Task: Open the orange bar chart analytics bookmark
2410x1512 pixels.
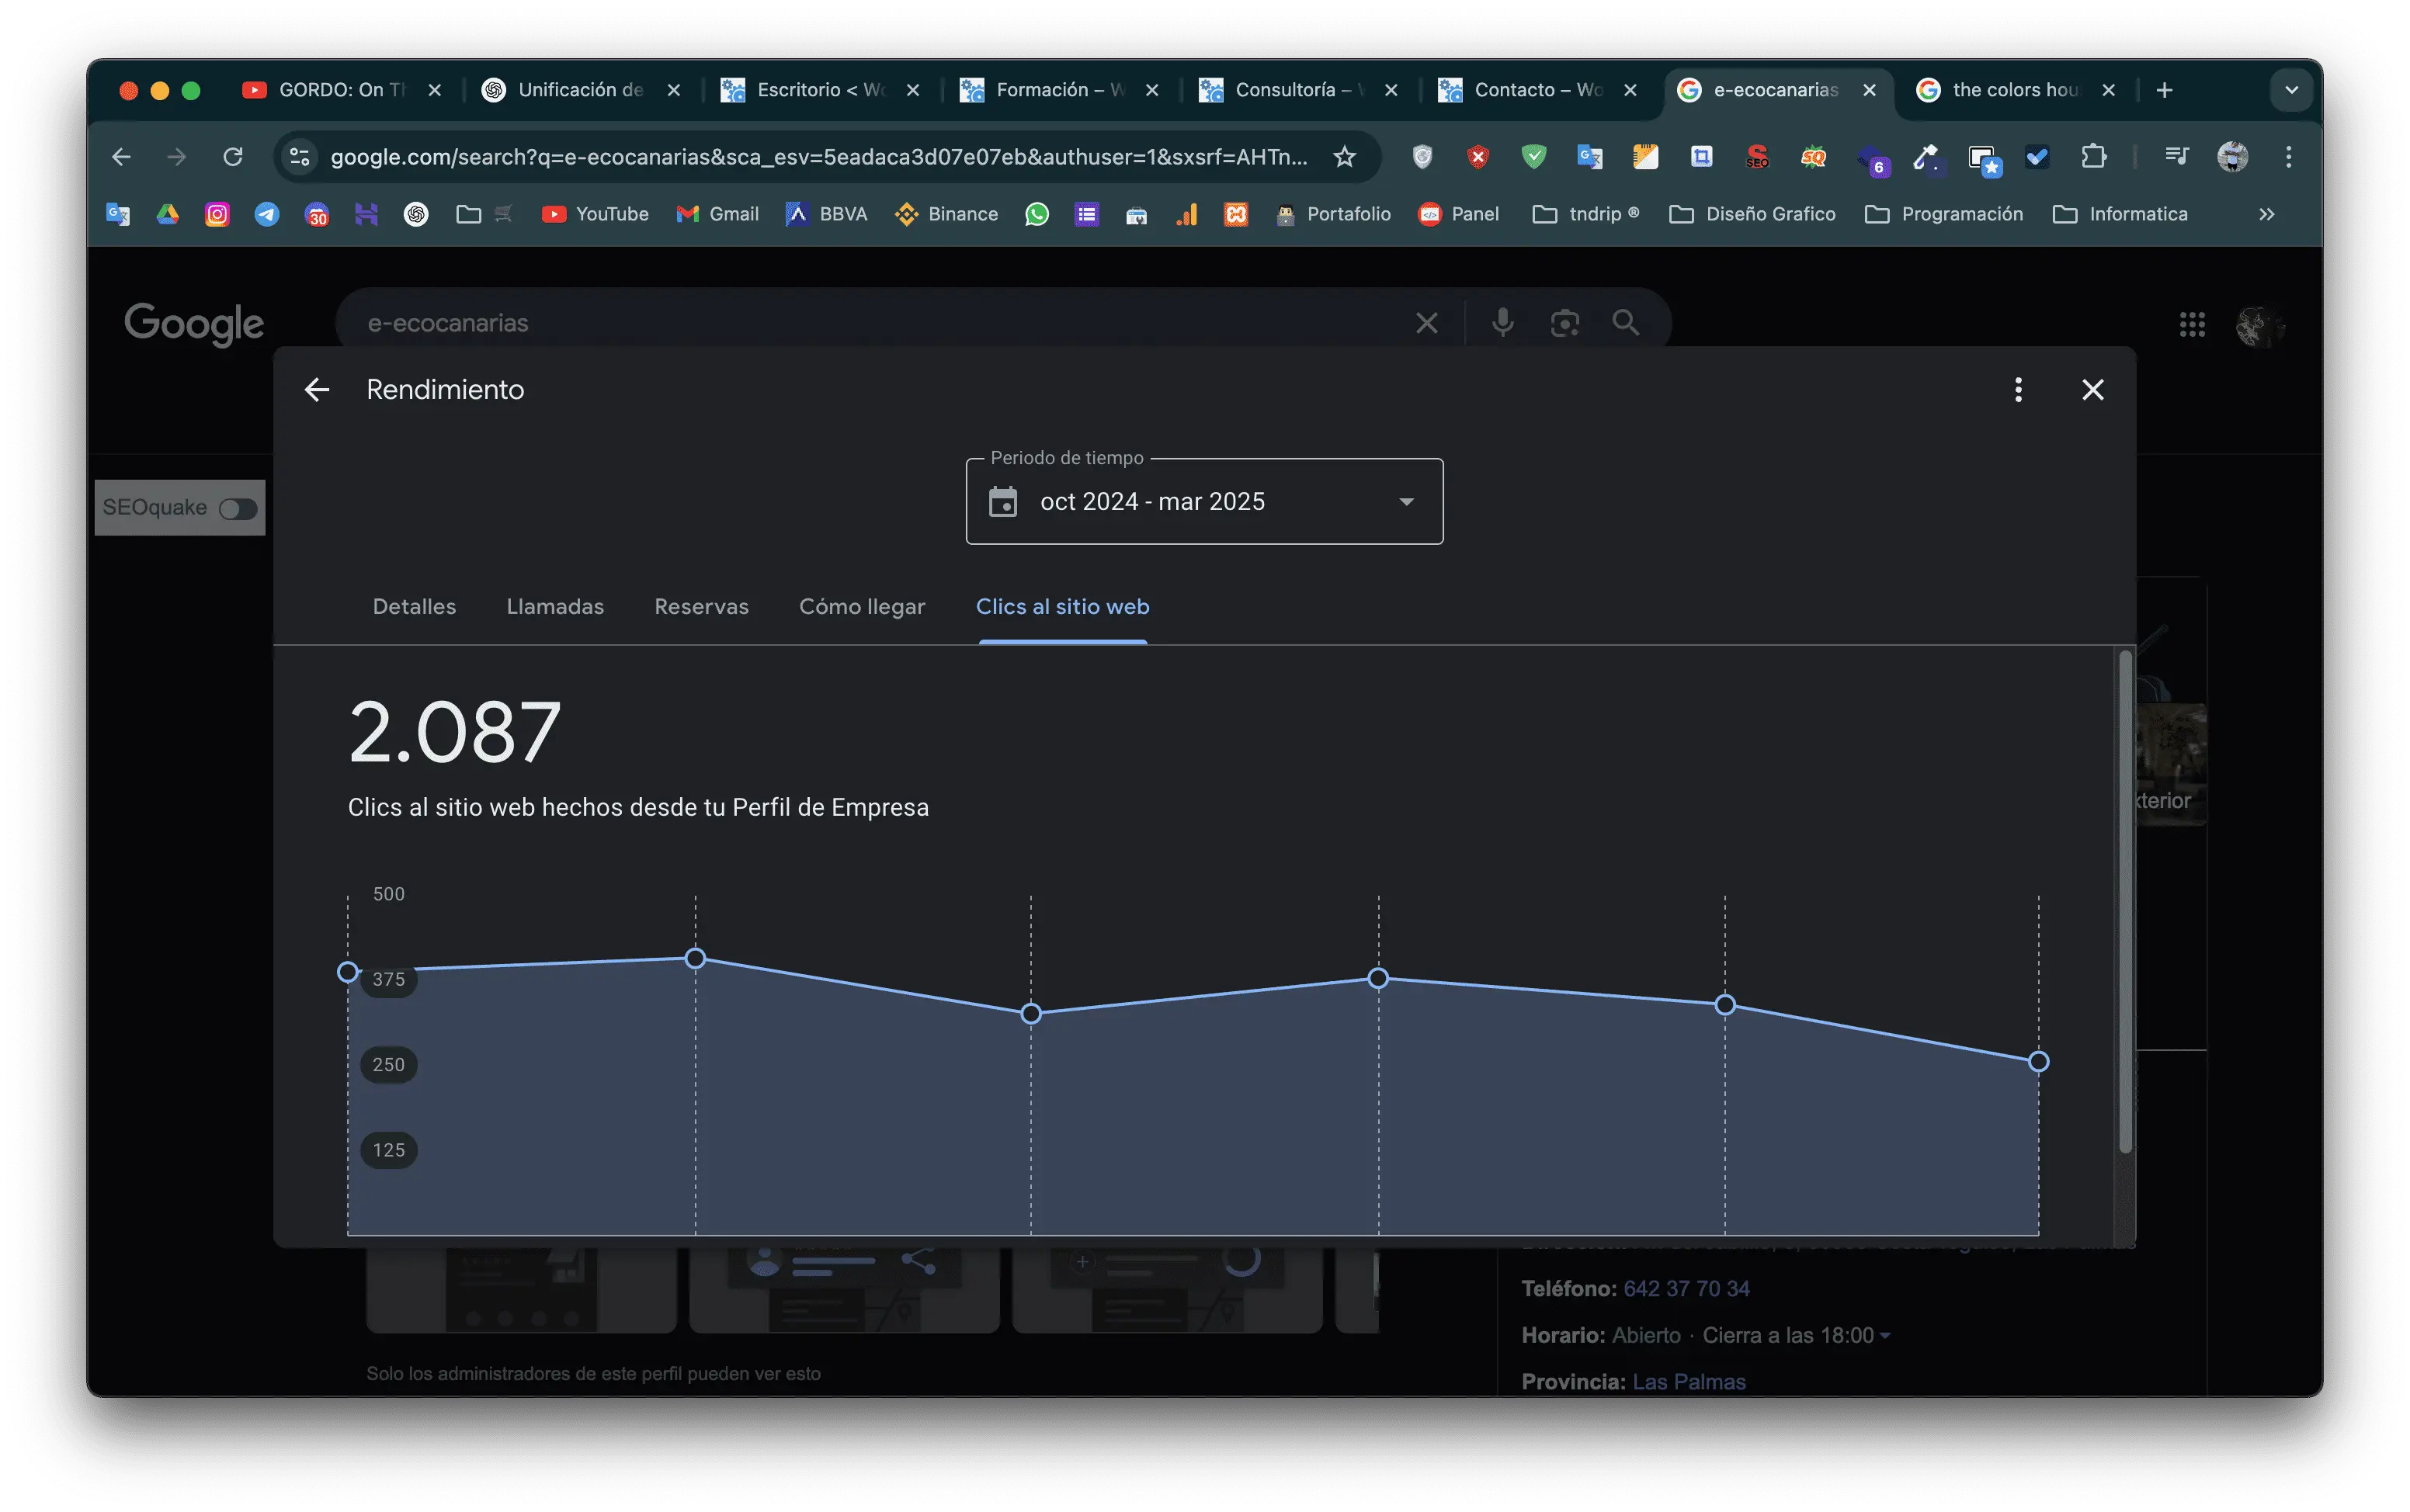Action: [1186, 214]
